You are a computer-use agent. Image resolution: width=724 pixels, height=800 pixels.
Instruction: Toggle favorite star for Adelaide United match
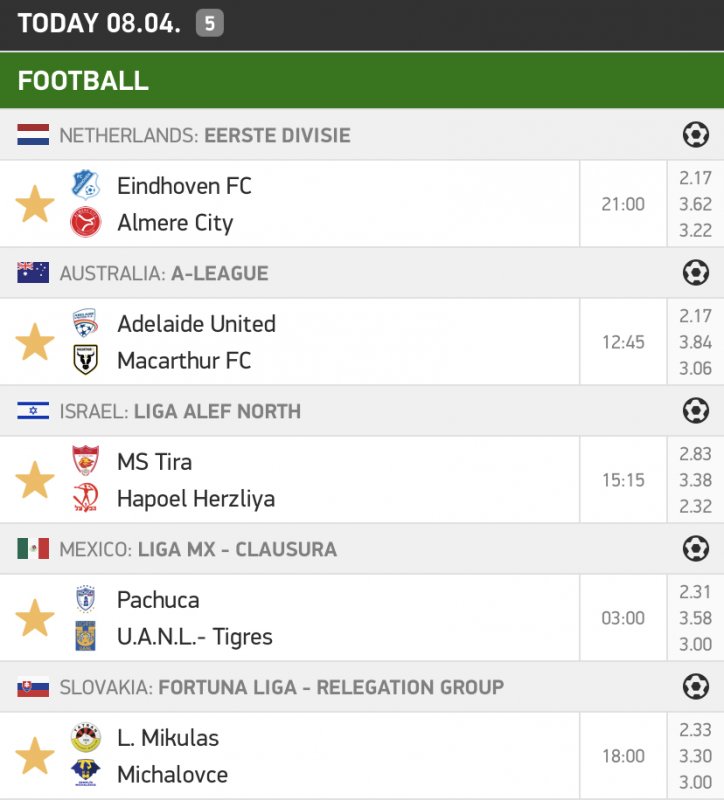coord(35,342)
